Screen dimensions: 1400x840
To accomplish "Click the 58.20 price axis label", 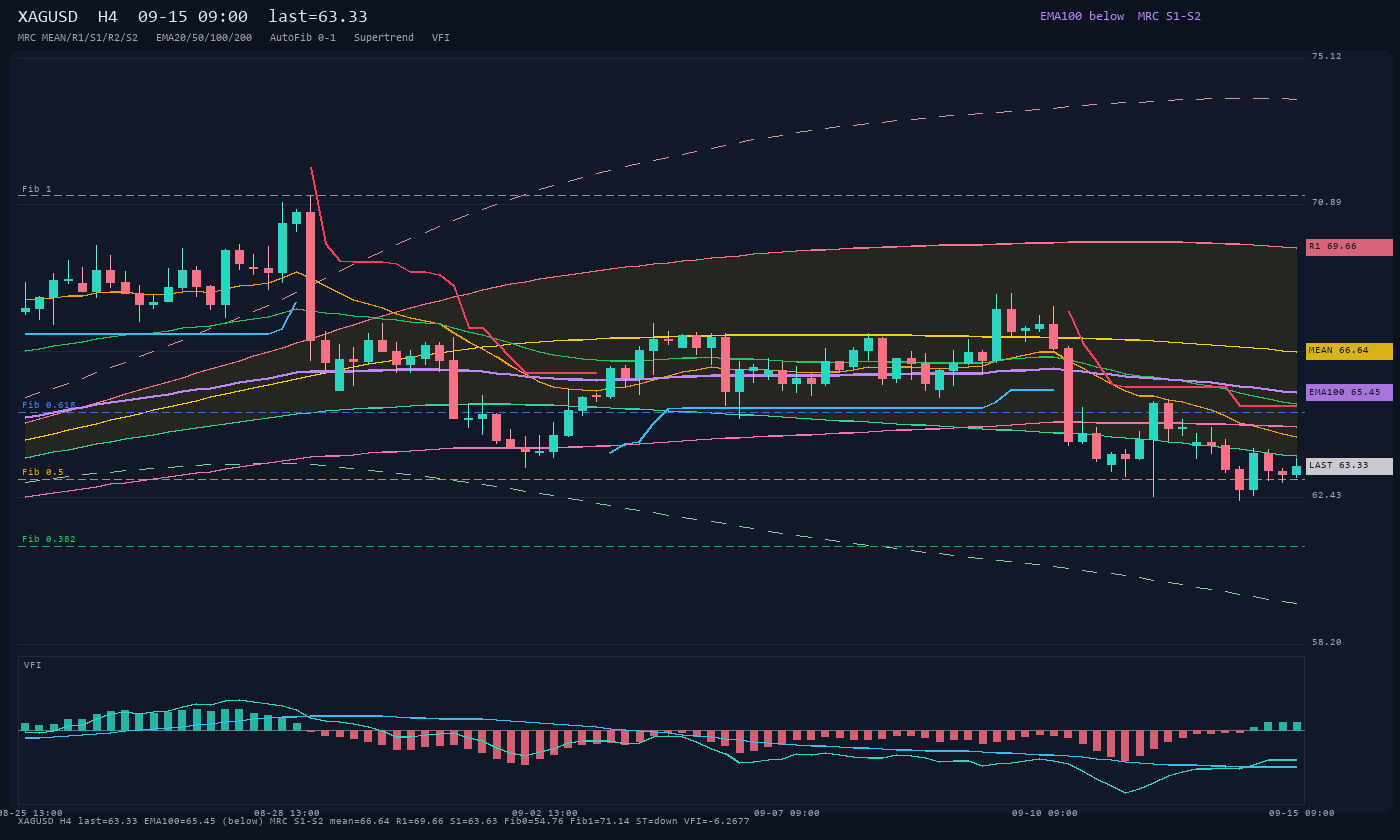I will point(1327,642).
